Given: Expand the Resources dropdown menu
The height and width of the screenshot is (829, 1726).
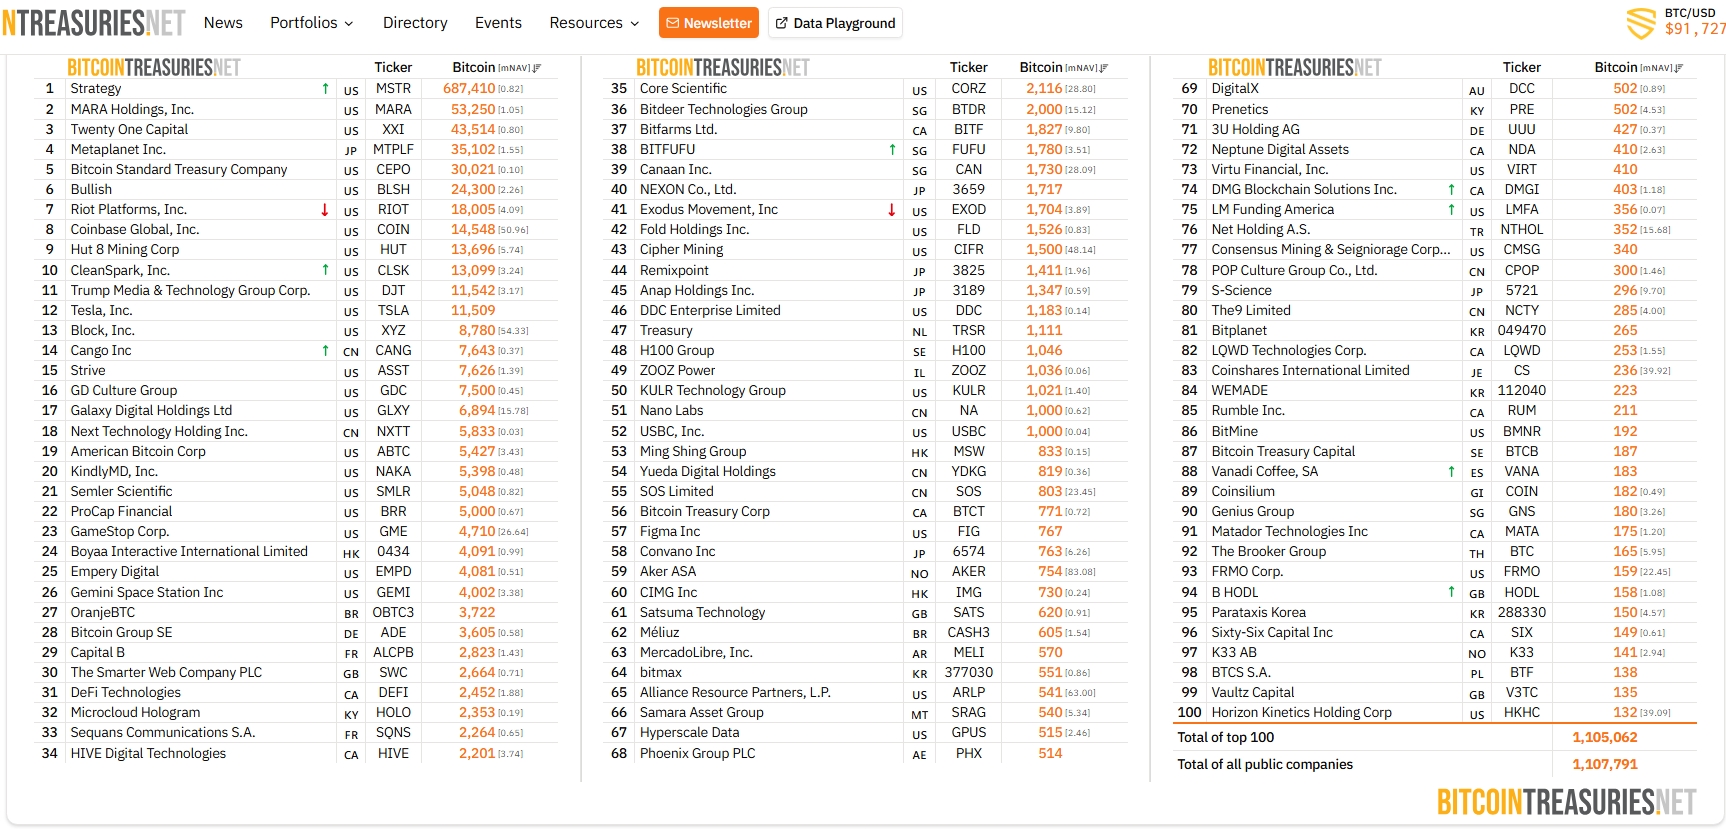Looking at the screenshot, I should coord(594,23).
